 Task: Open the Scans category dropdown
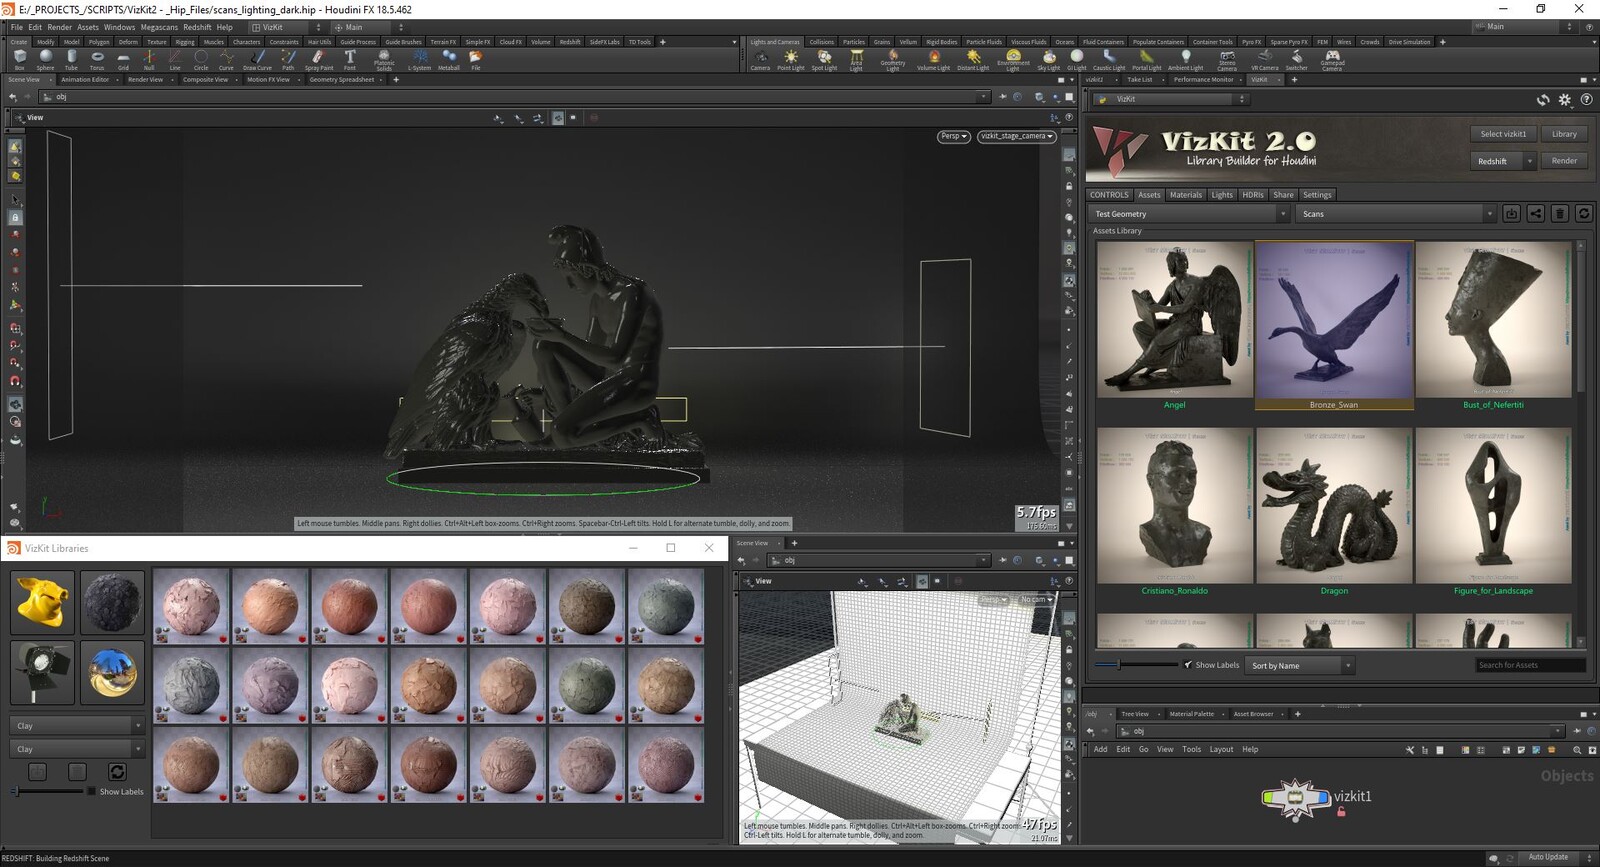tap(1396, 214)
